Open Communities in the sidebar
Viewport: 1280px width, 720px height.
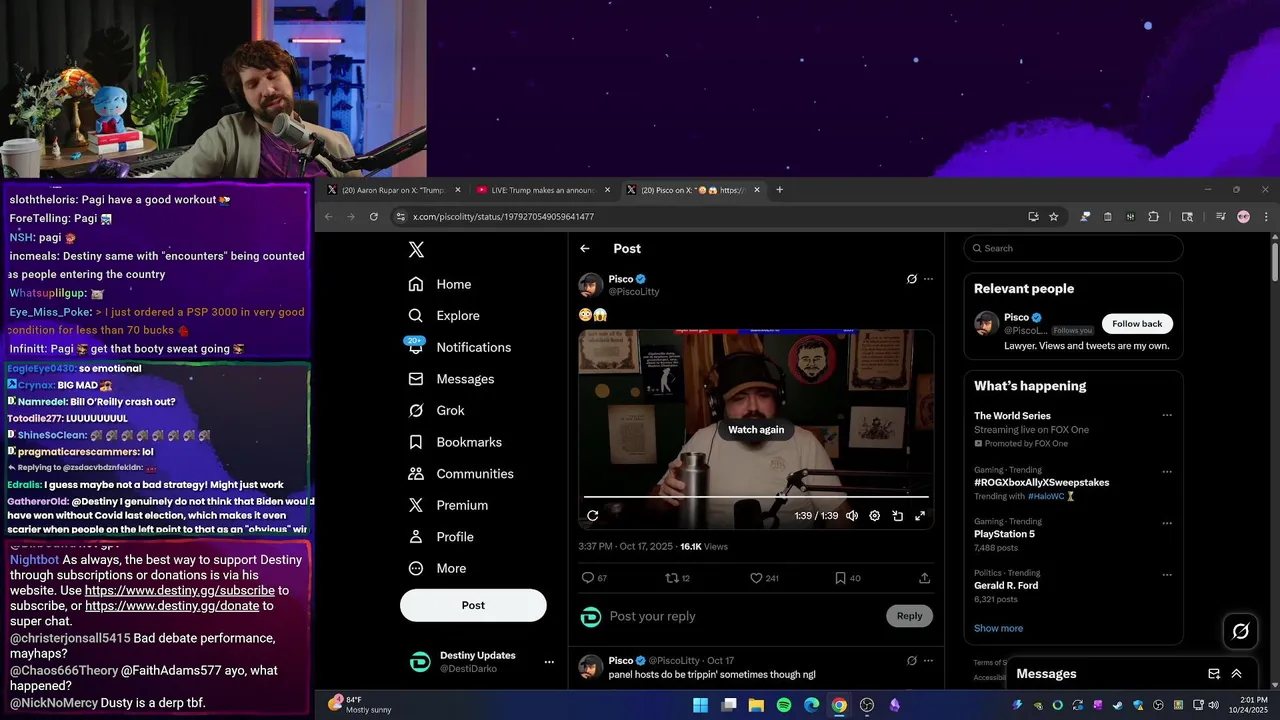coord(460,474)
